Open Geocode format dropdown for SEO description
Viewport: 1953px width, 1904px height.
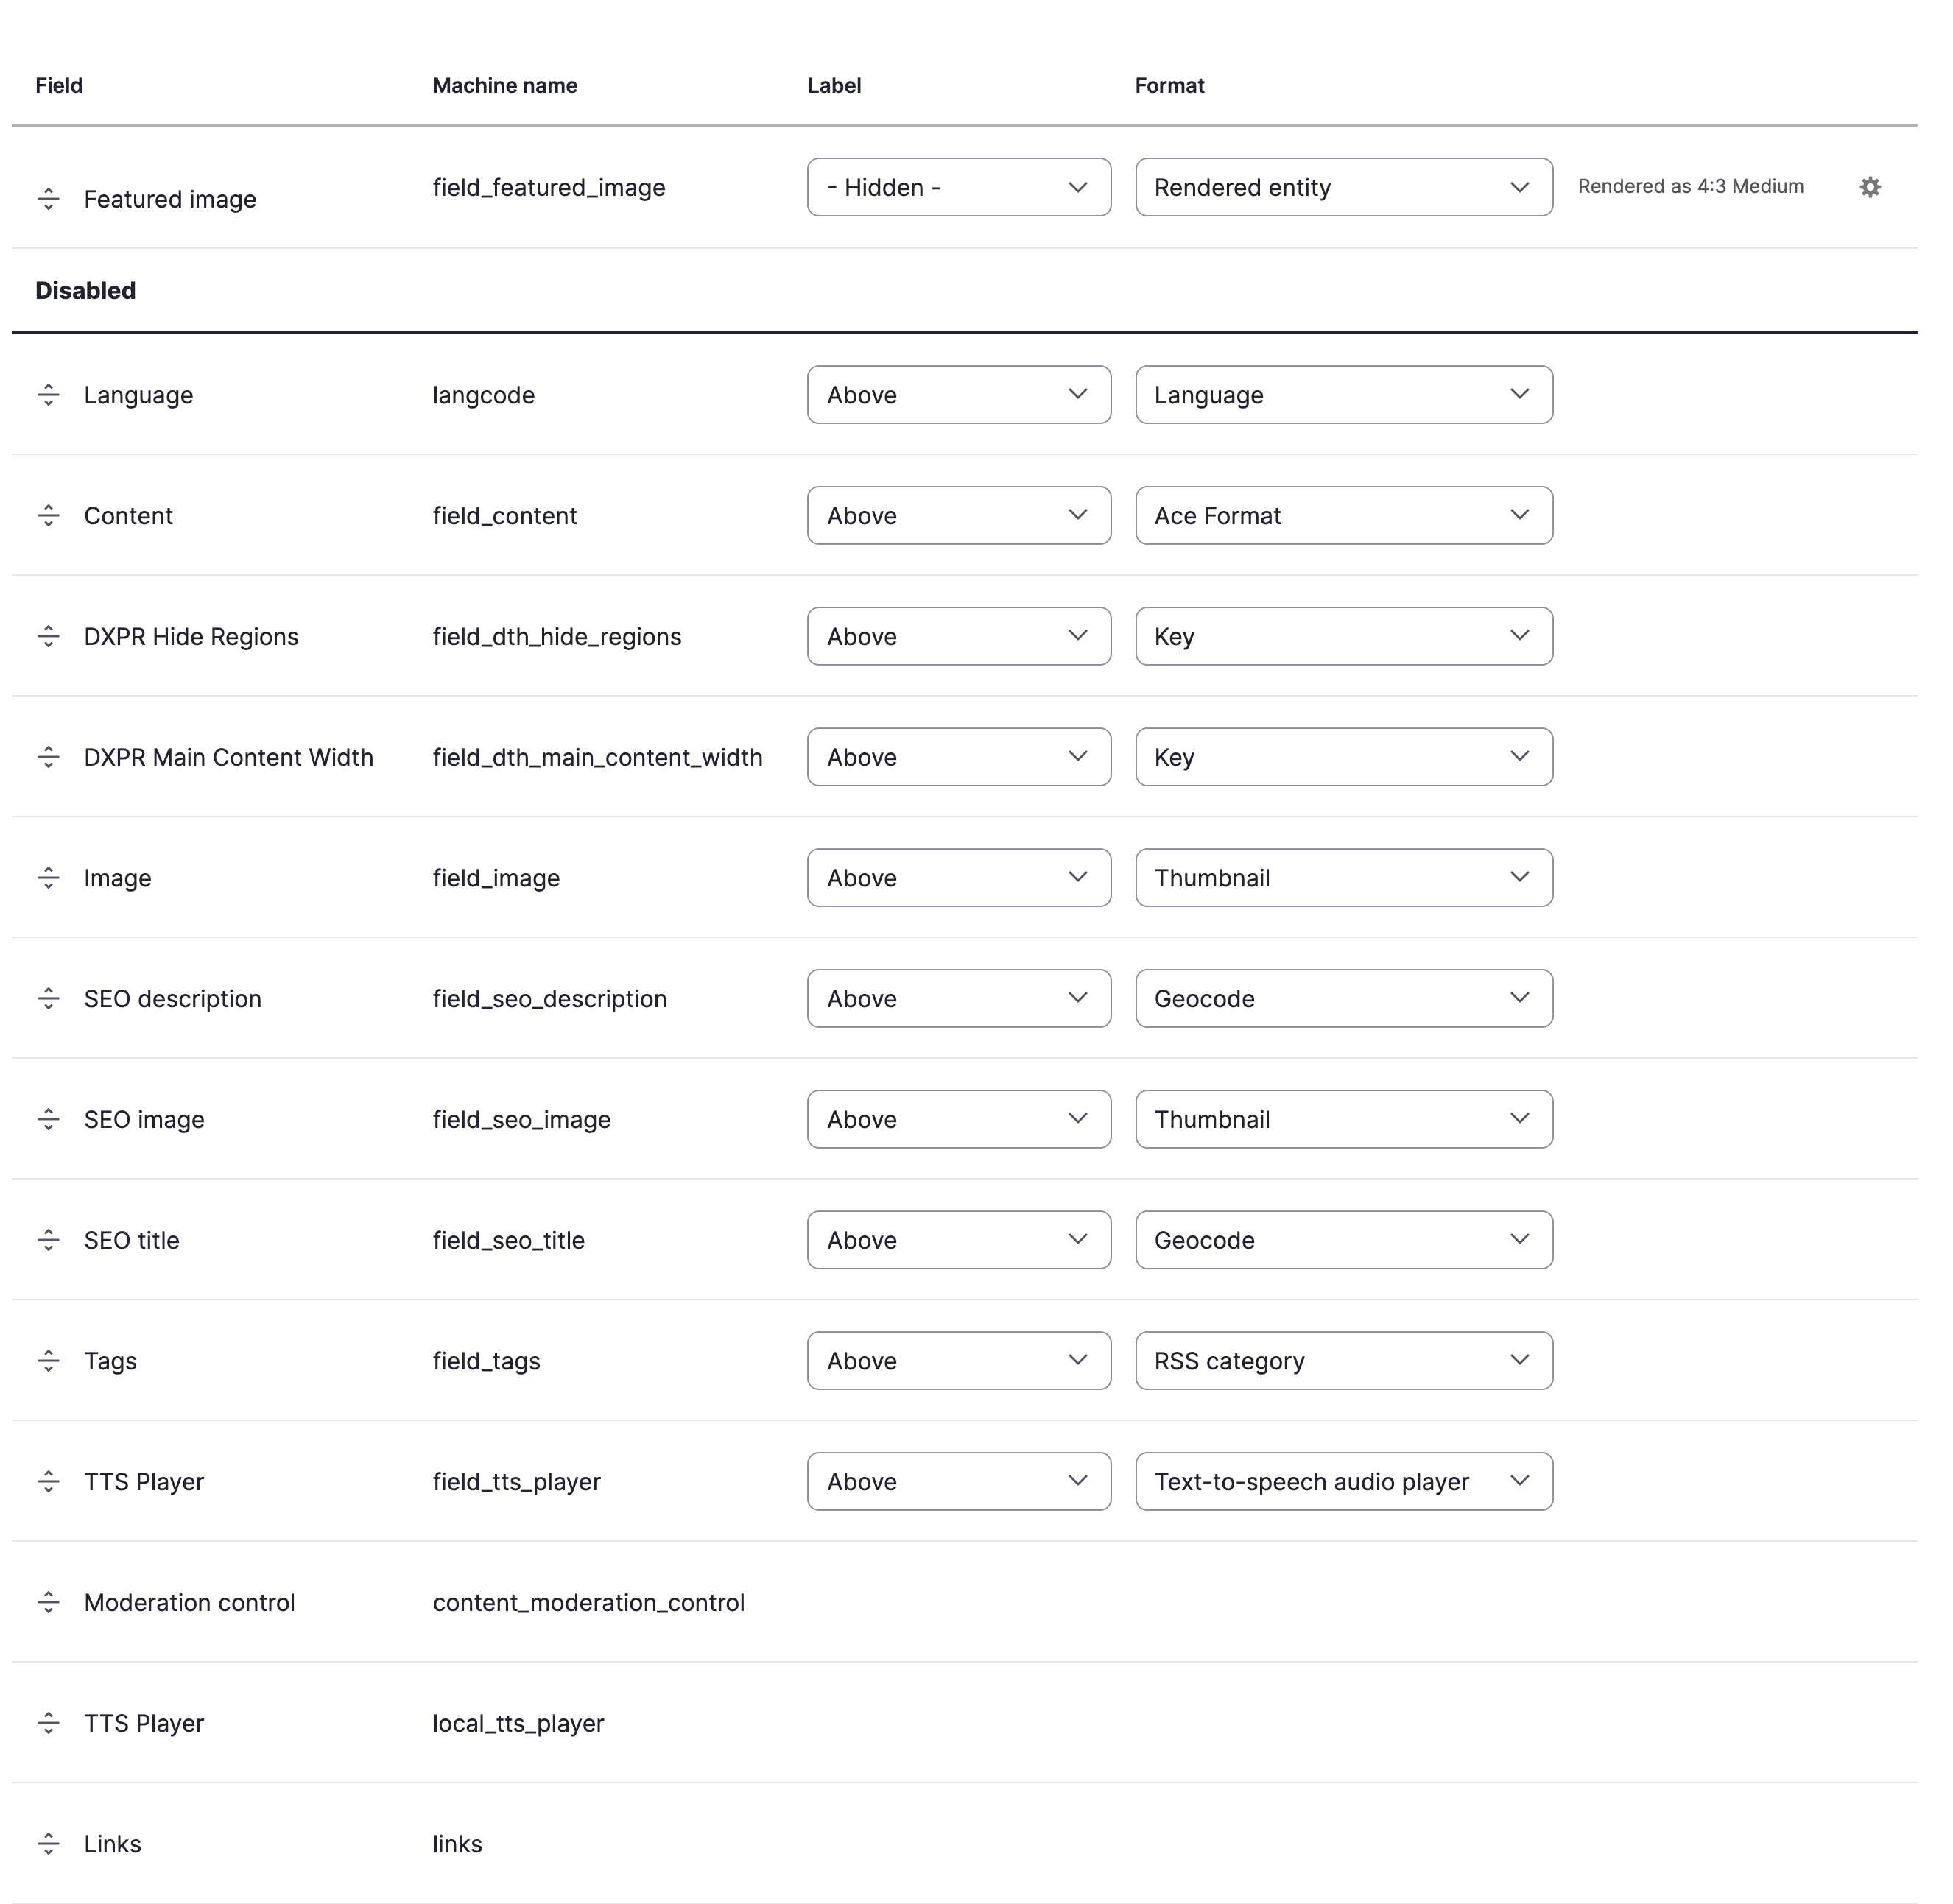pyautogui.click(x=1344, y=999)
